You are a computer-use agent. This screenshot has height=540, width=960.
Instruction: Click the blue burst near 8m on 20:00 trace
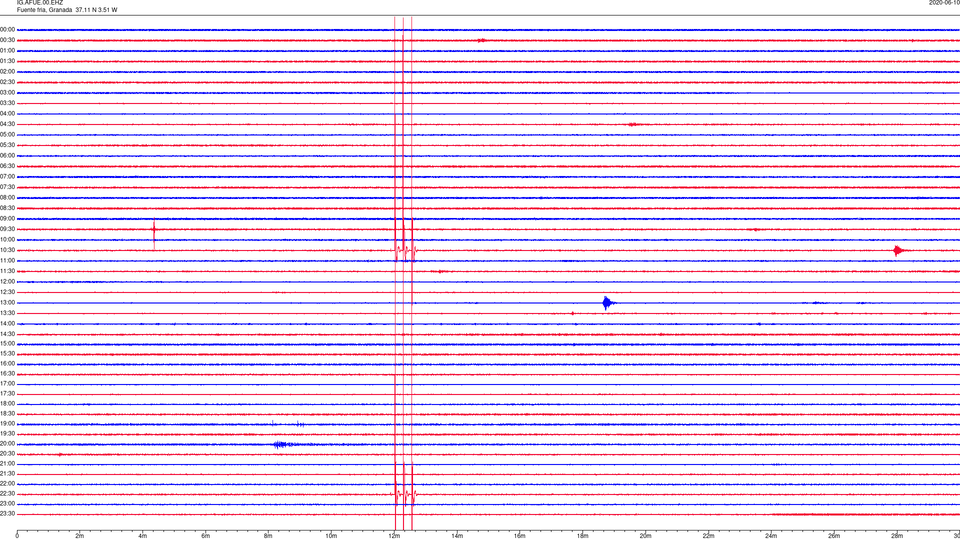point(283,444)
